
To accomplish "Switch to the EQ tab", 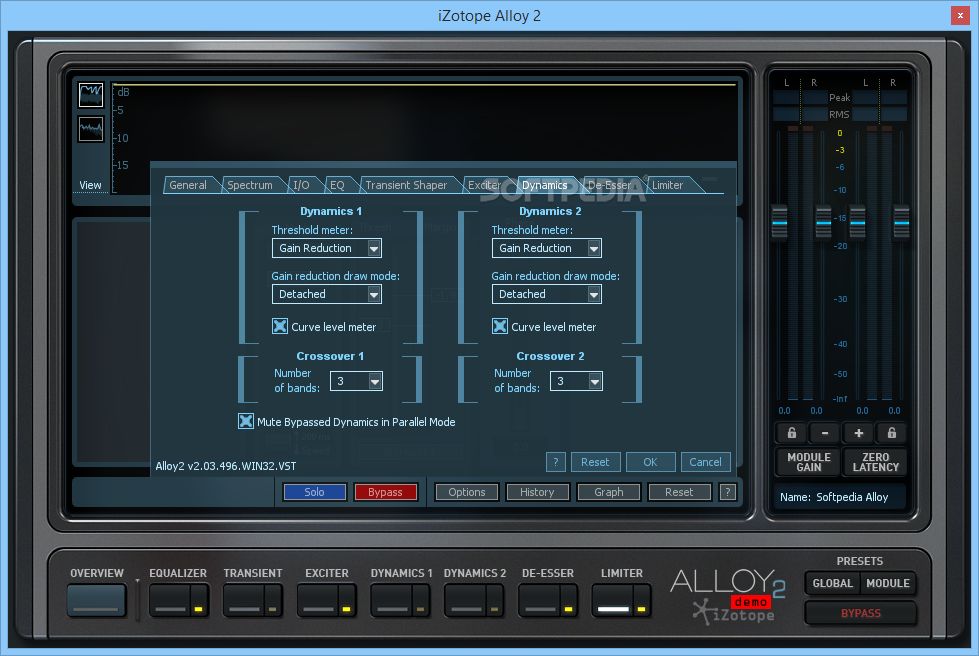I will (x=337, y=185).
